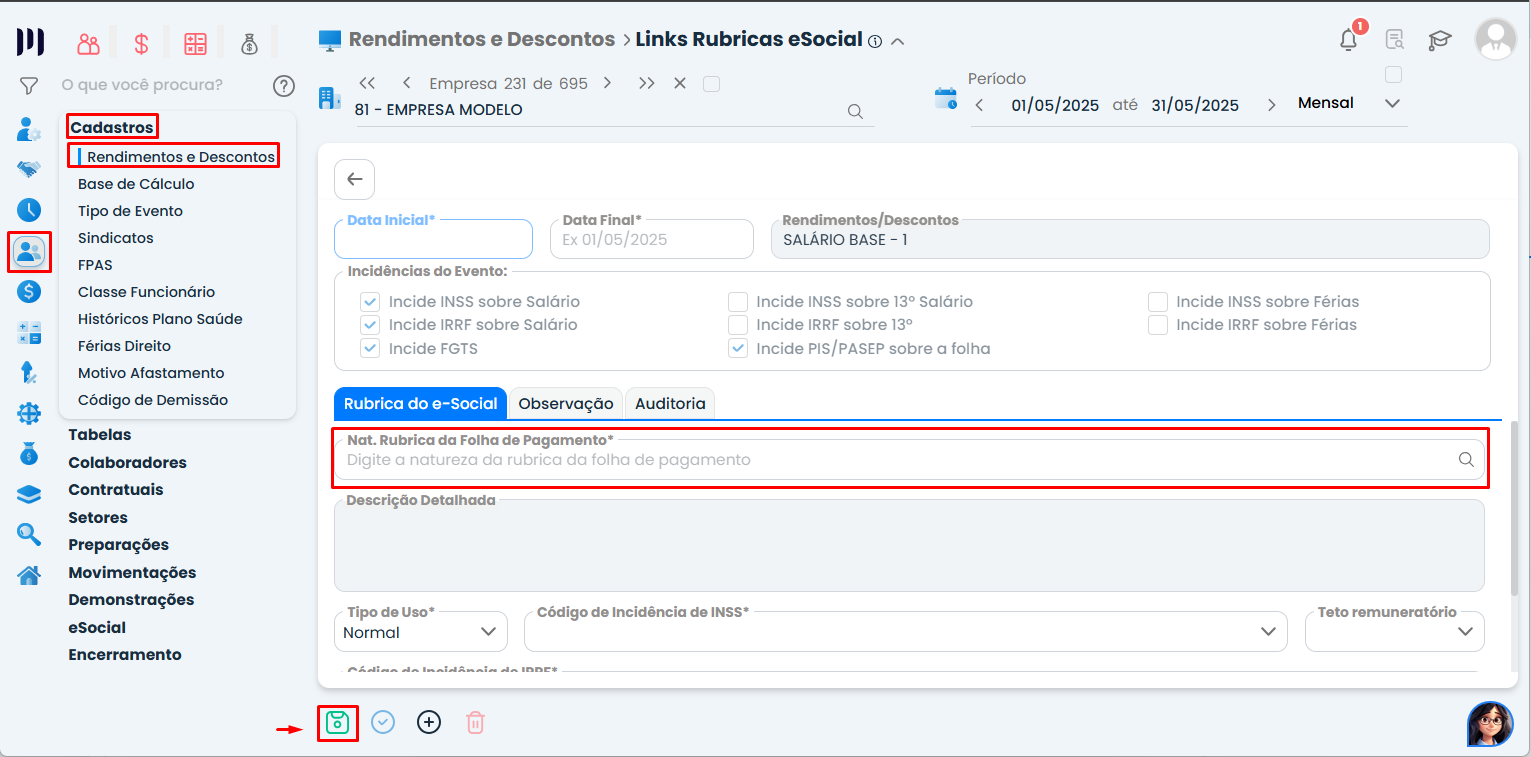
Task: Switch to the Auditoria tab
Action: coord(670,404)
